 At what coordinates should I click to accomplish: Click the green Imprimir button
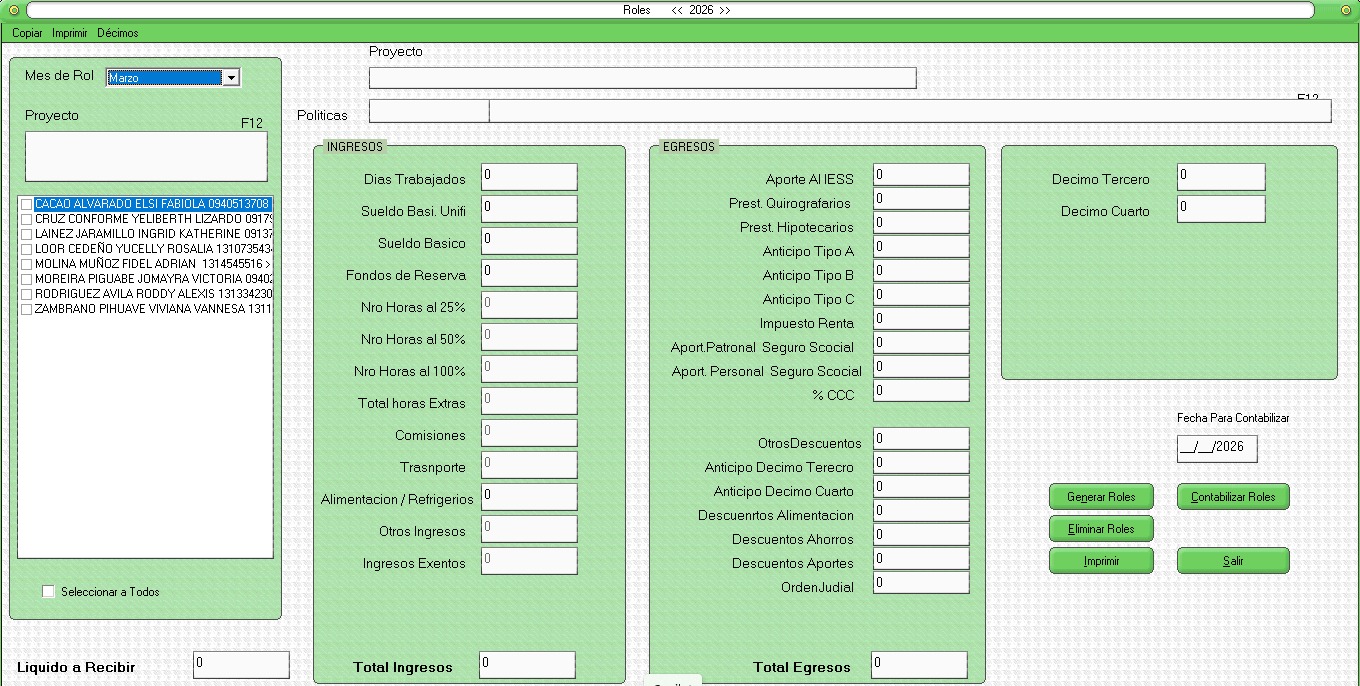1101,561
